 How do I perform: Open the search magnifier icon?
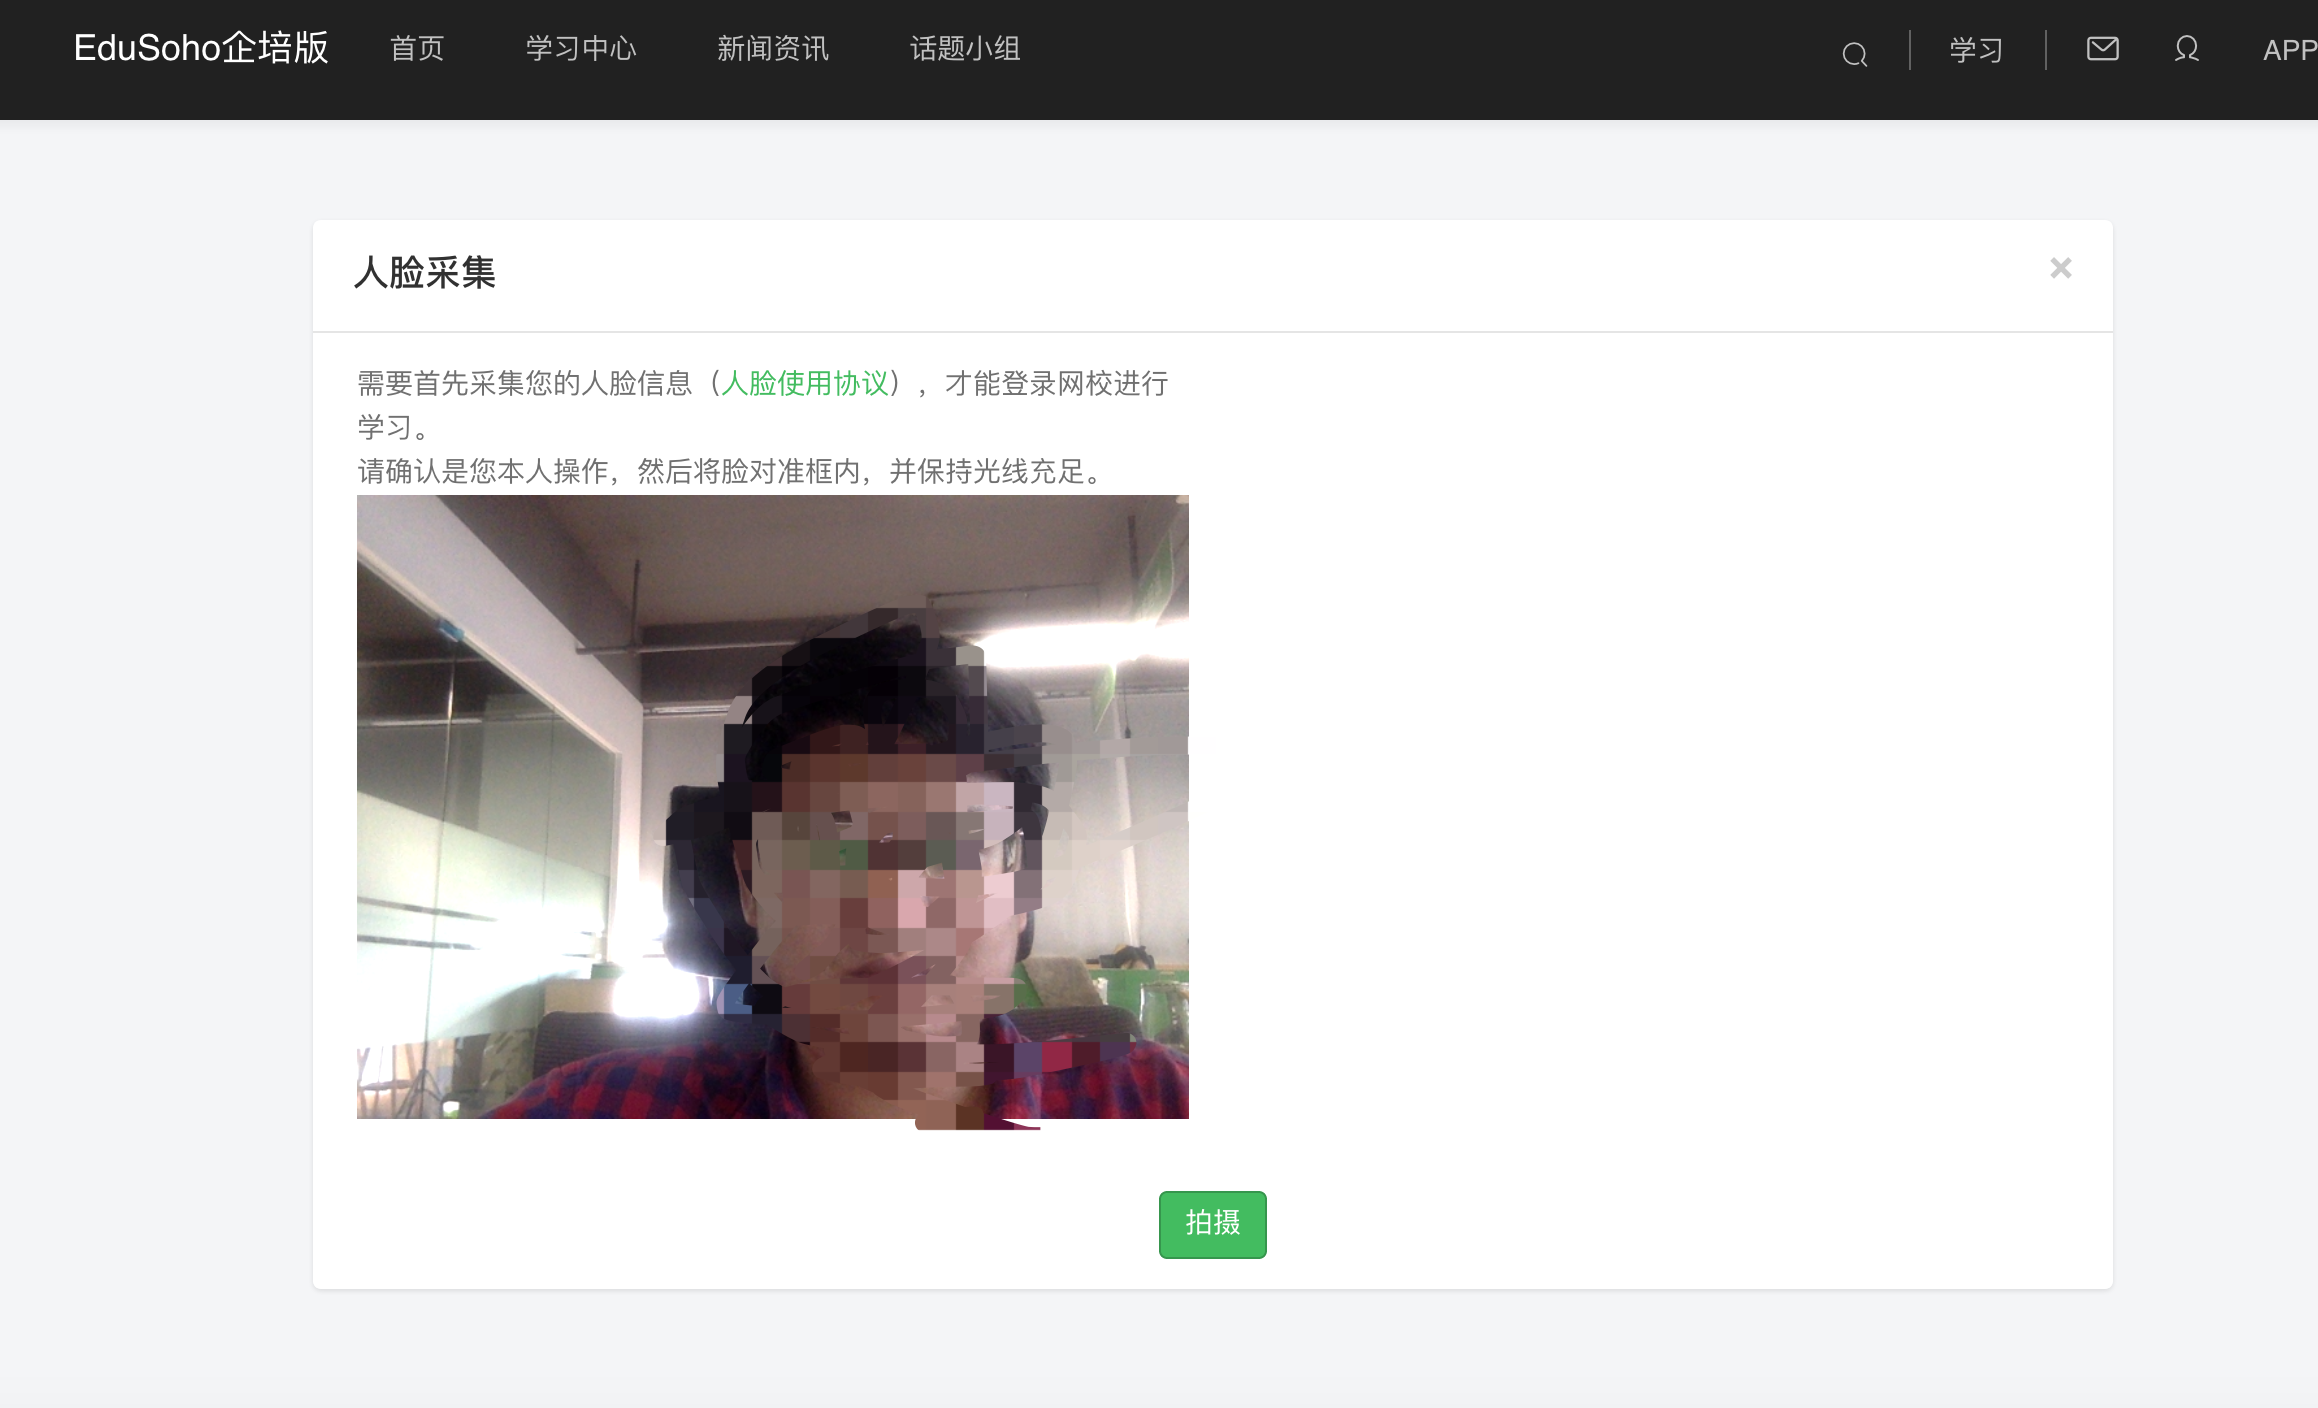point(1854,53)
